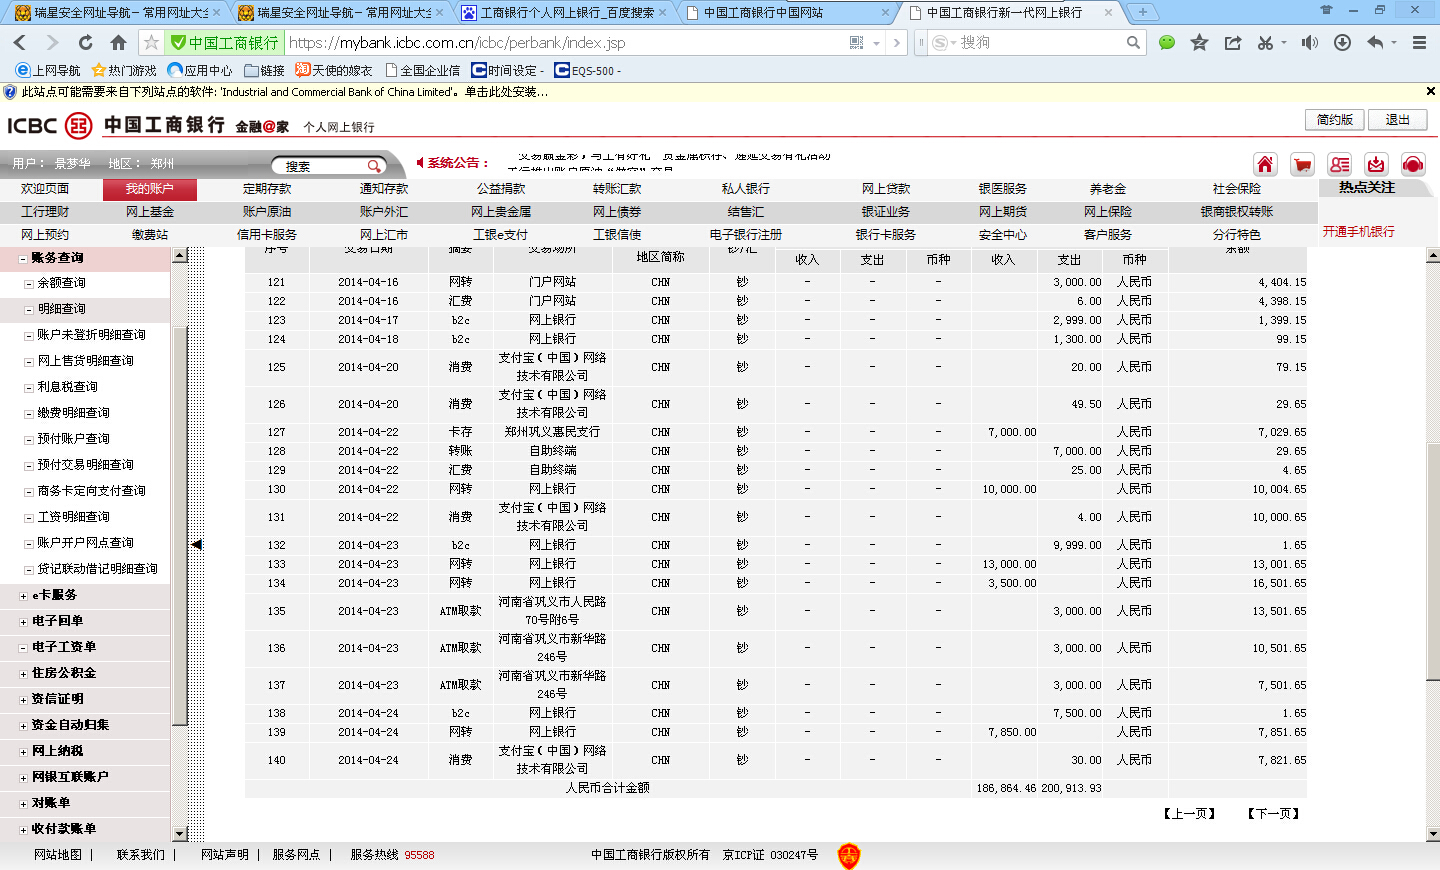Go to next page via 下一页 link

click(x=1273, y=814)
